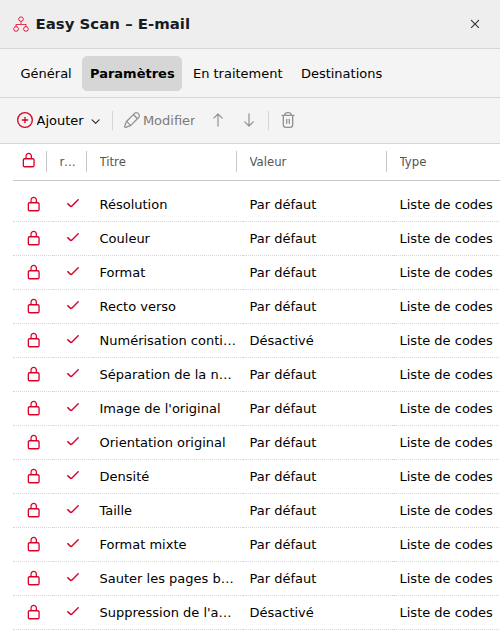This screenshot has height=638, width=500.
Task: Move parameter up with the up arrow
Action: [x=218, y=120]
